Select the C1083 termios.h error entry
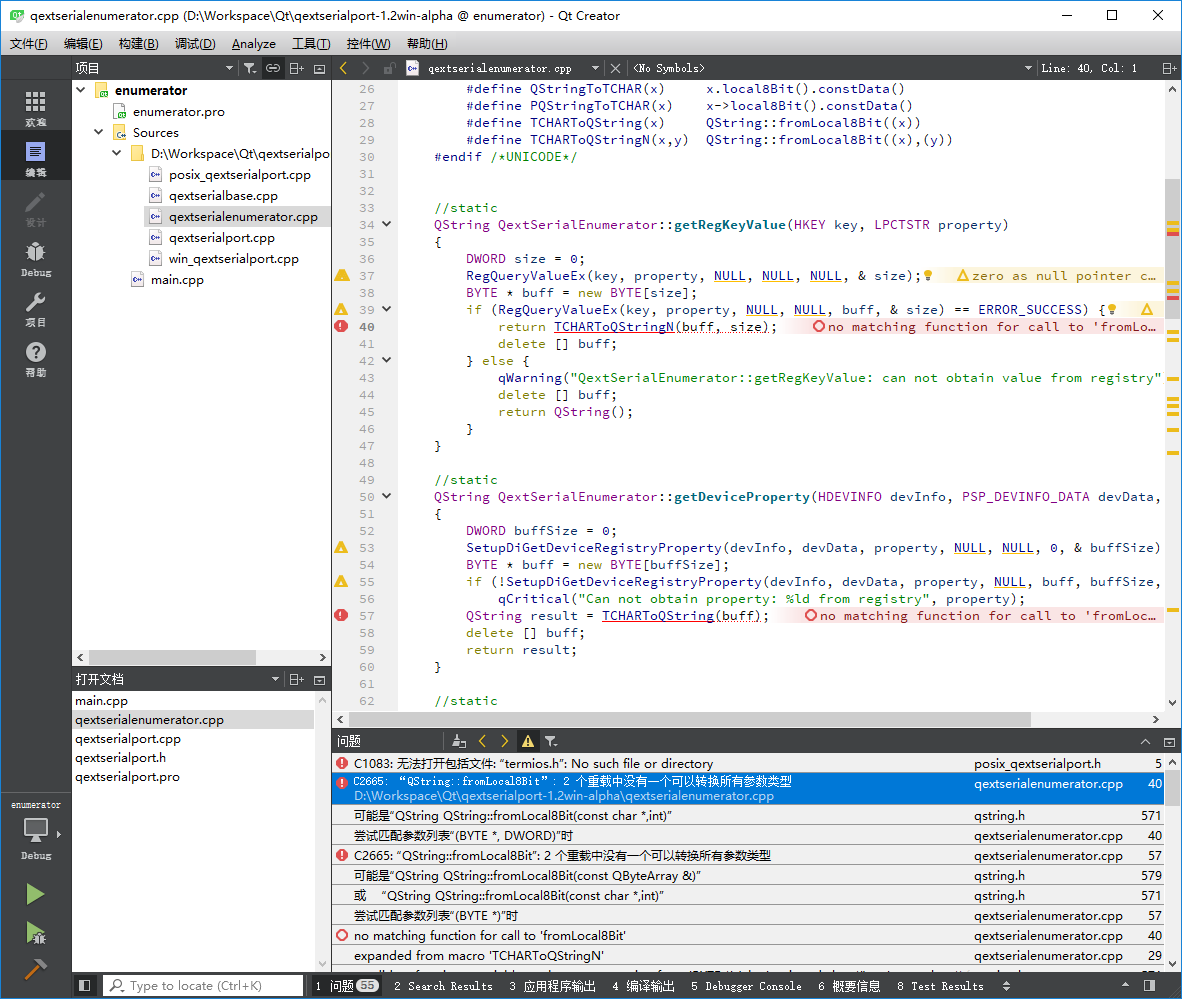Viewport: 1182px width, 999px height. coord(533,763)
